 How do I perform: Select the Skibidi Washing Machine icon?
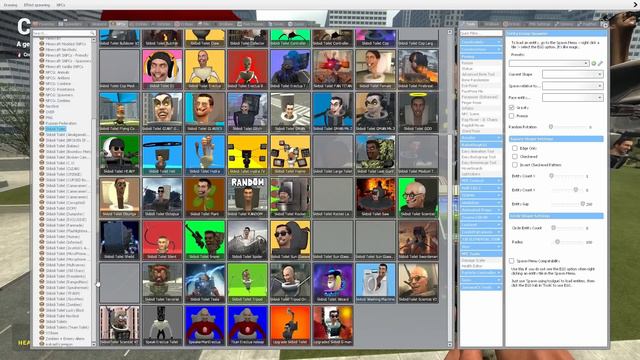click(x=375, y=283)
